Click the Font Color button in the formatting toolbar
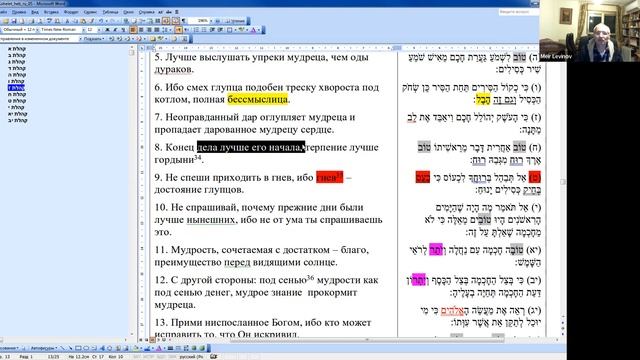This screenshot has height=360, width=640. pyautogui.click(x=253, y=29)
